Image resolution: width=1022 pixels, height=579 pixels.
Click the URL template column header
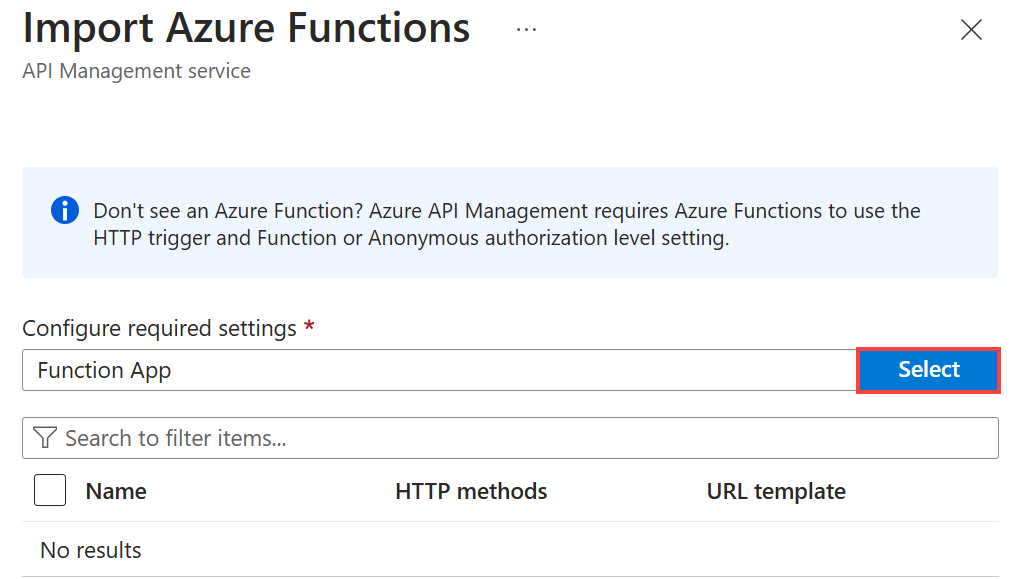click(776, 491)
